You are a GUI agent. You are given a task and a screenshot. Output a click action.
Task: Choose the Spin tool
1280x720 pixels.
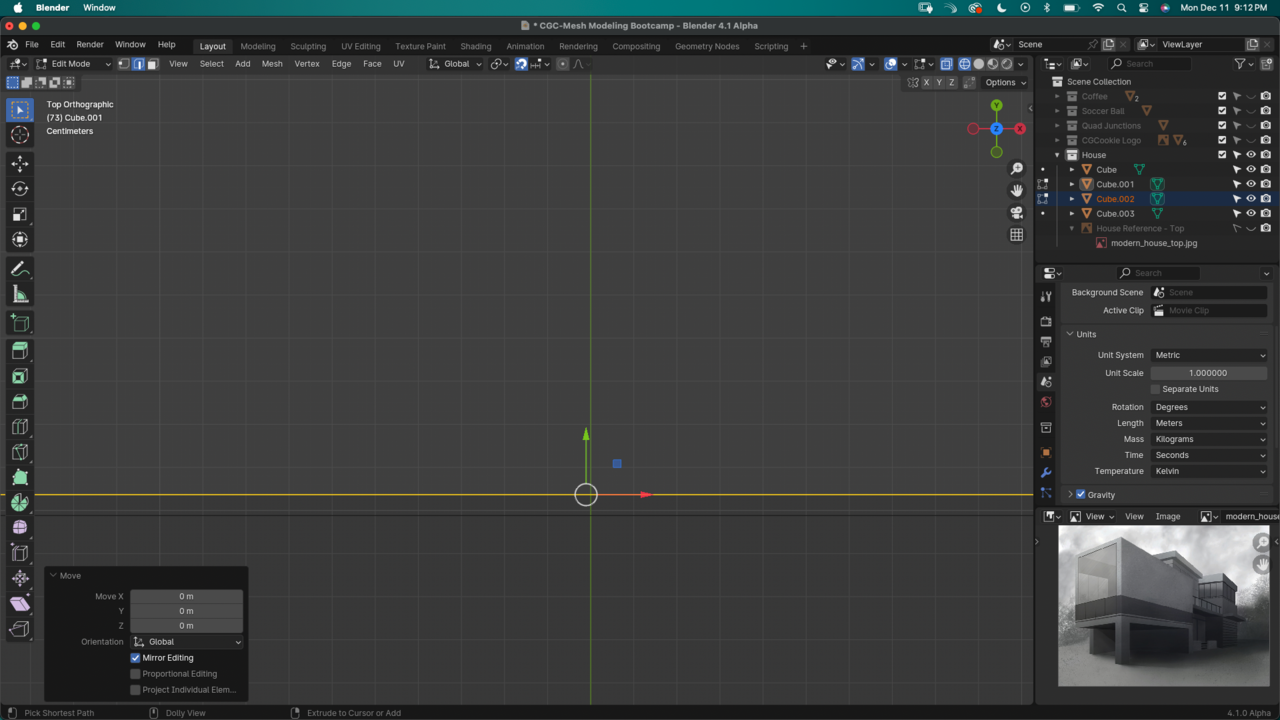pos(20,503)
